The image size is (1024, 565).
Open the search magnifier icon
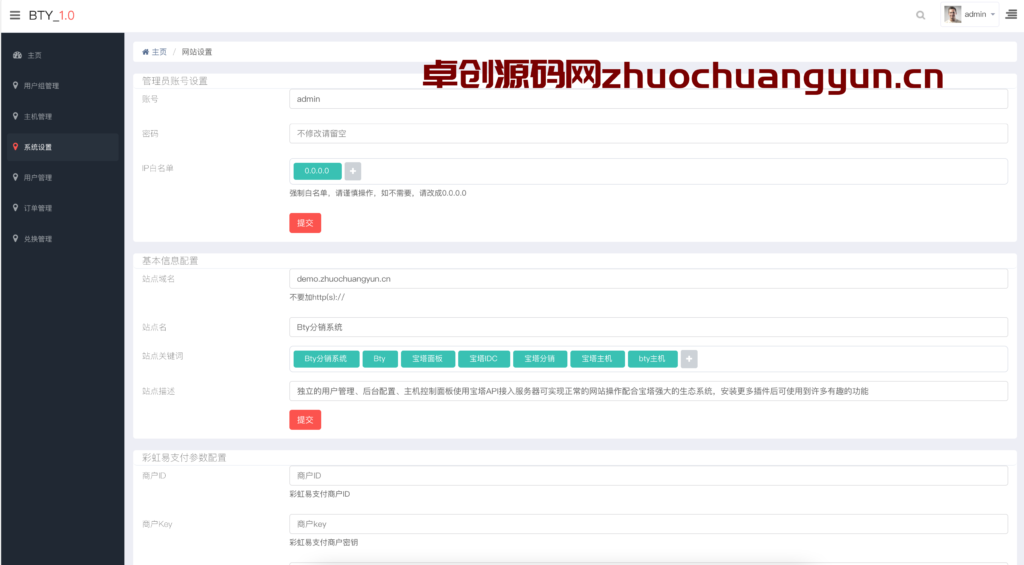[x=920, y=15]
